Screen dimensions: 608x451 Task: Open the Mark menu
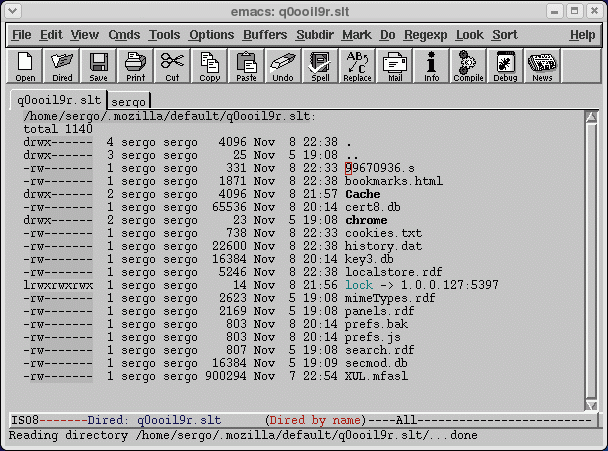point(357,35)
